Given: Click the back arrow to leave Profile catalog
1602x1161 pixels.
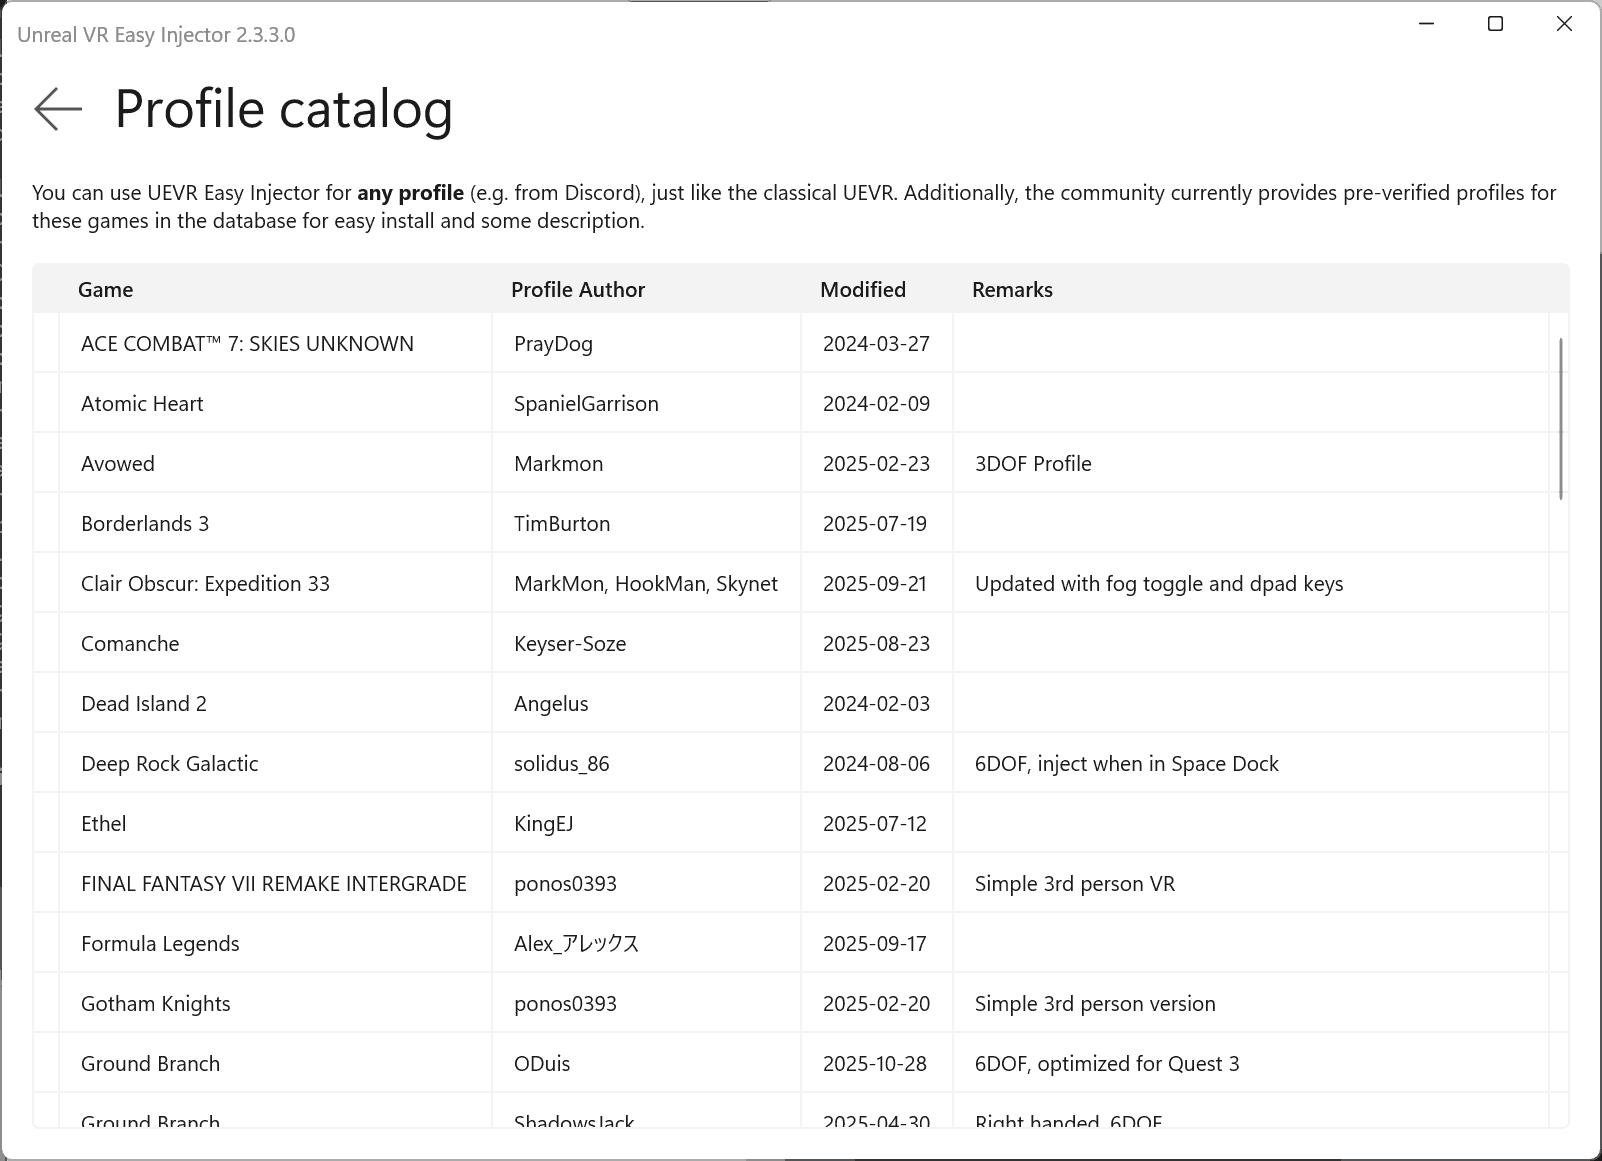Looking at the screenshot, I should tap(57, 109).
